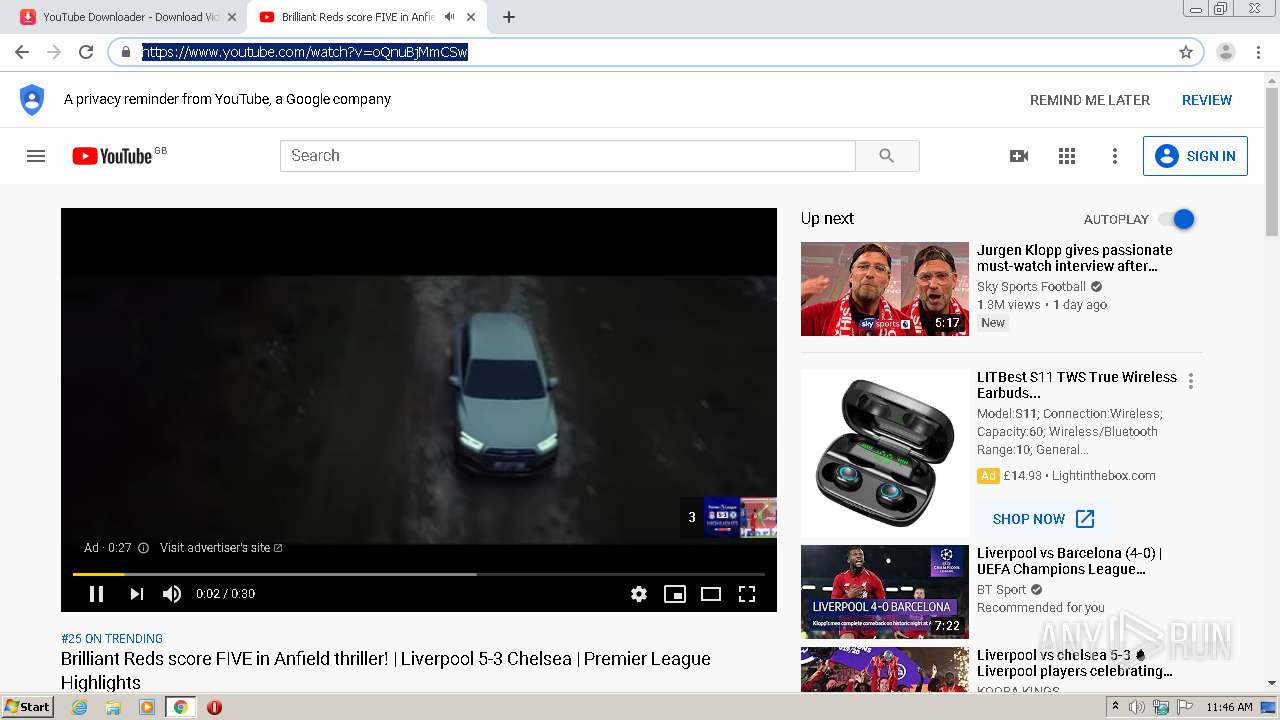This screenshot has width=1280, height=720.
Task: Click REVIEW privacy reminder
Action: tap(1207, 100)
